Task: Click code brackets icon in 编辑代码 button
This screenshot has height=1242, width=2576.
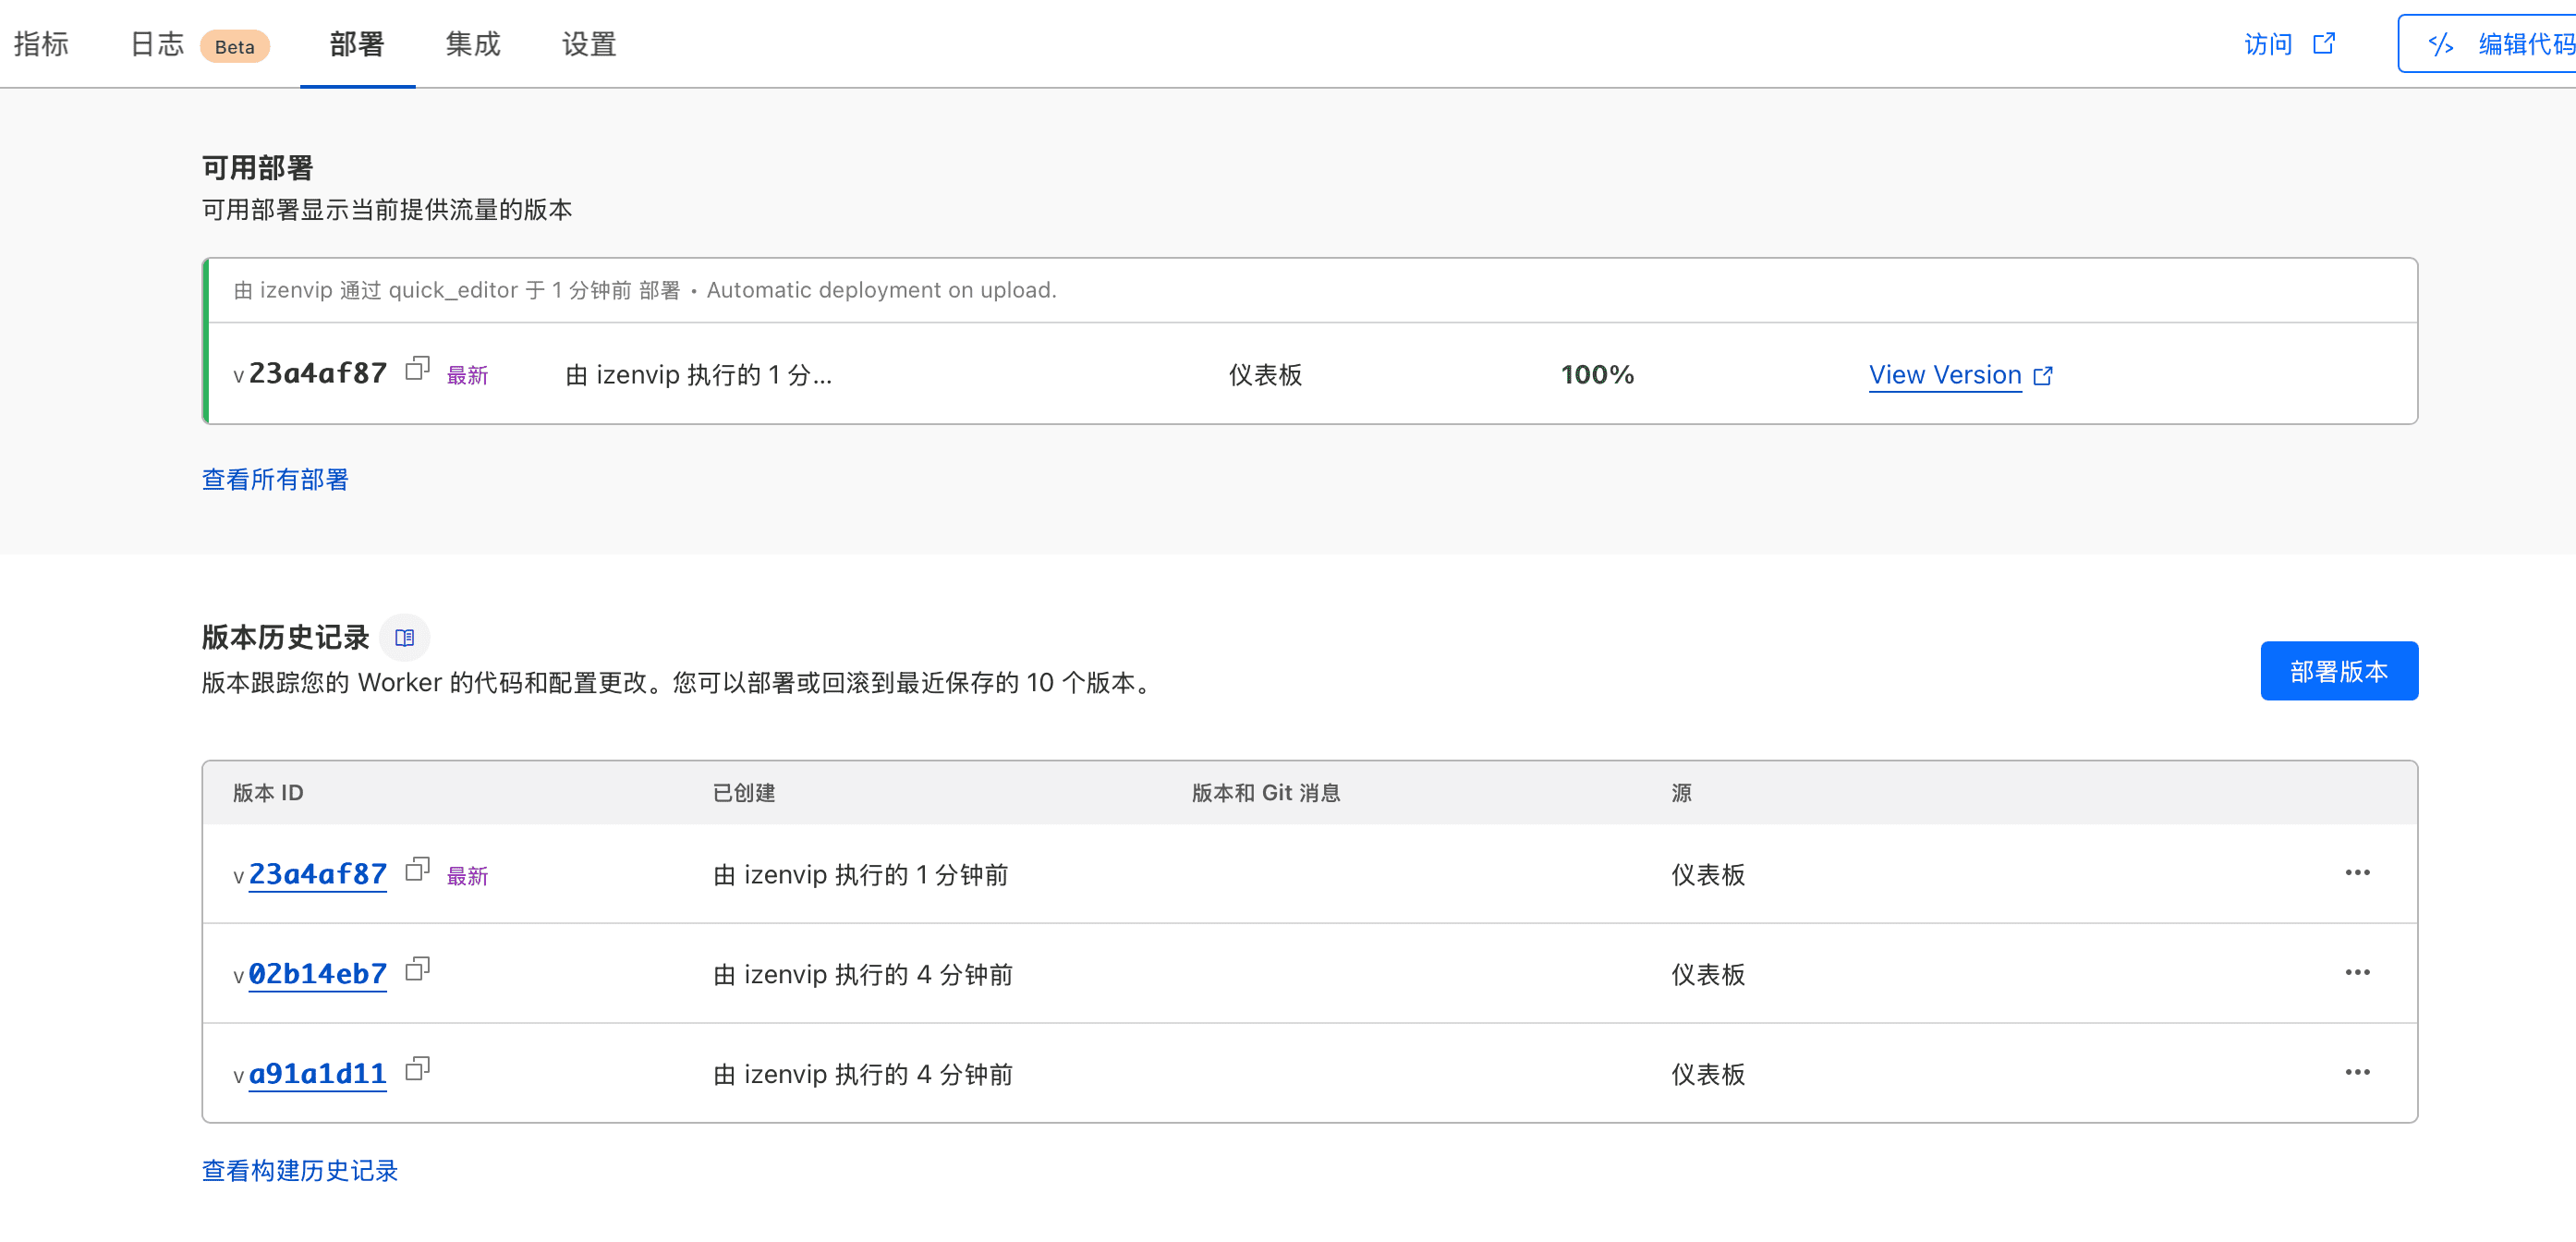Action: coord(2441,44)
